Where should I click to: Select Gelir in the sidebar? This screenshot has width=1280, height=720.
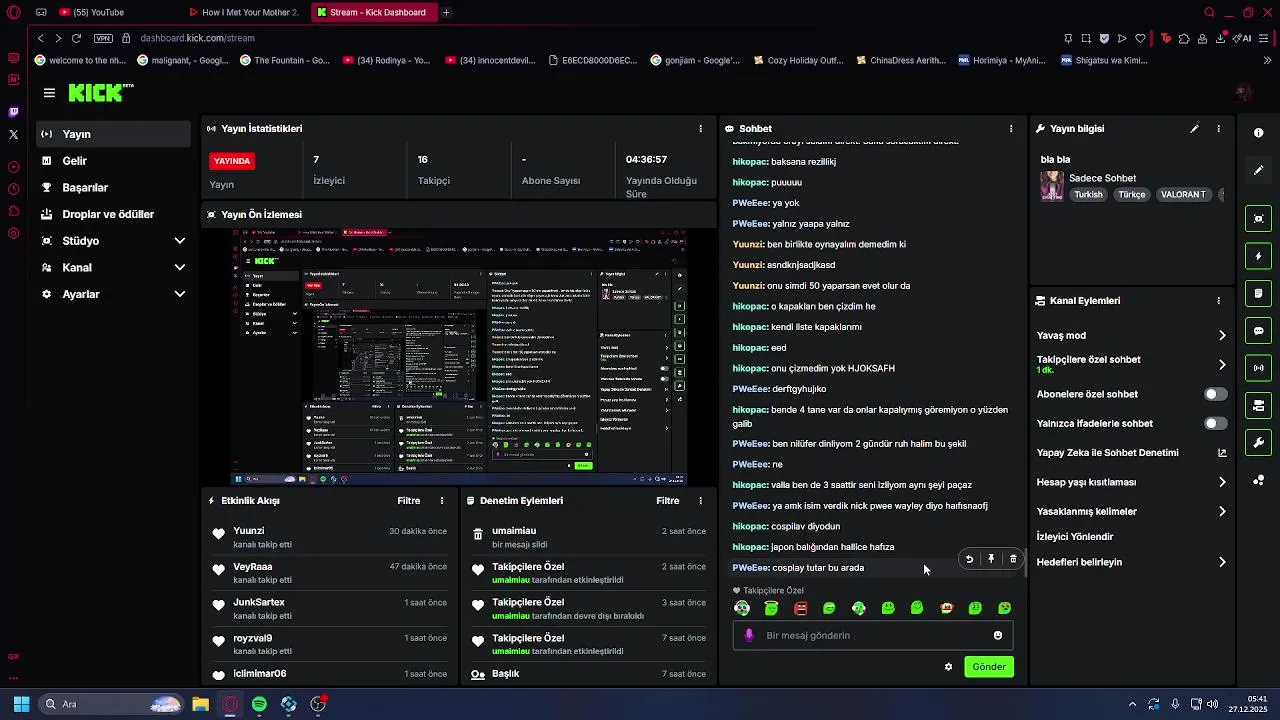click(x=114, y=161)
